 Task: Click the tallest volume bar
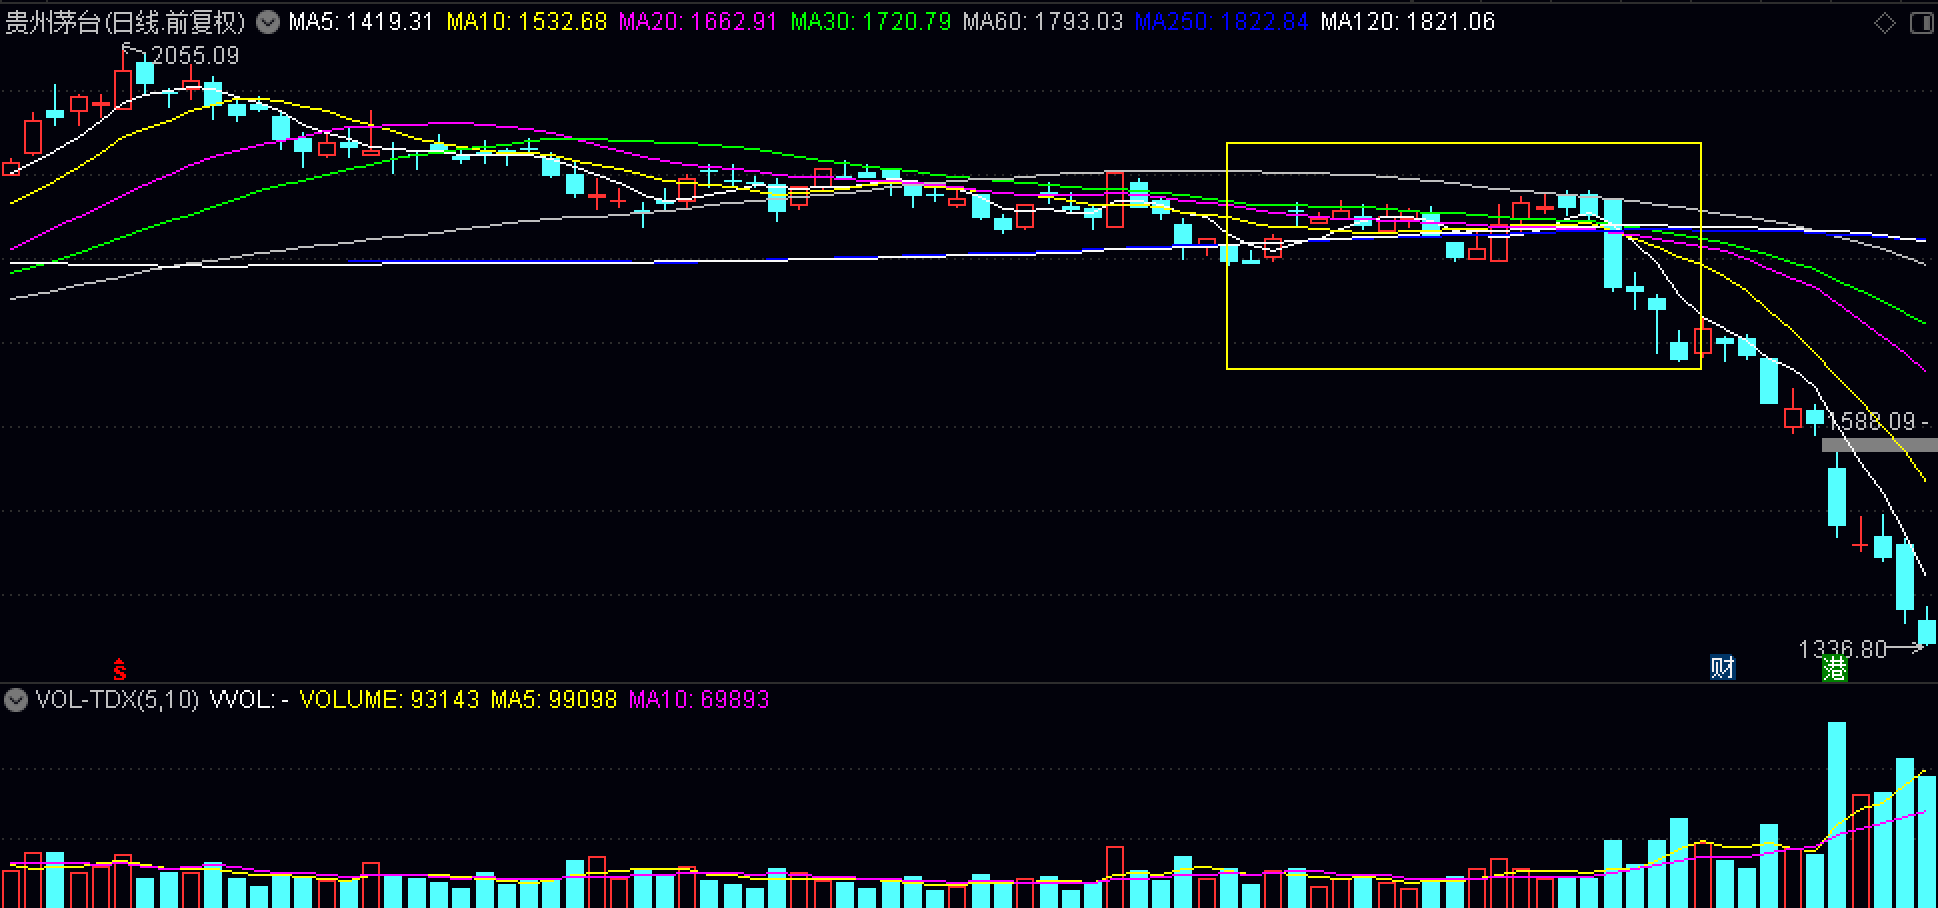click(1837, 815)
